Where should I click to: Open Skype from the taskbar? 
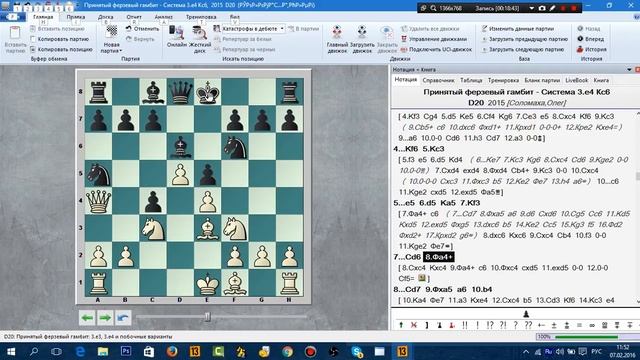coord(357,351)
